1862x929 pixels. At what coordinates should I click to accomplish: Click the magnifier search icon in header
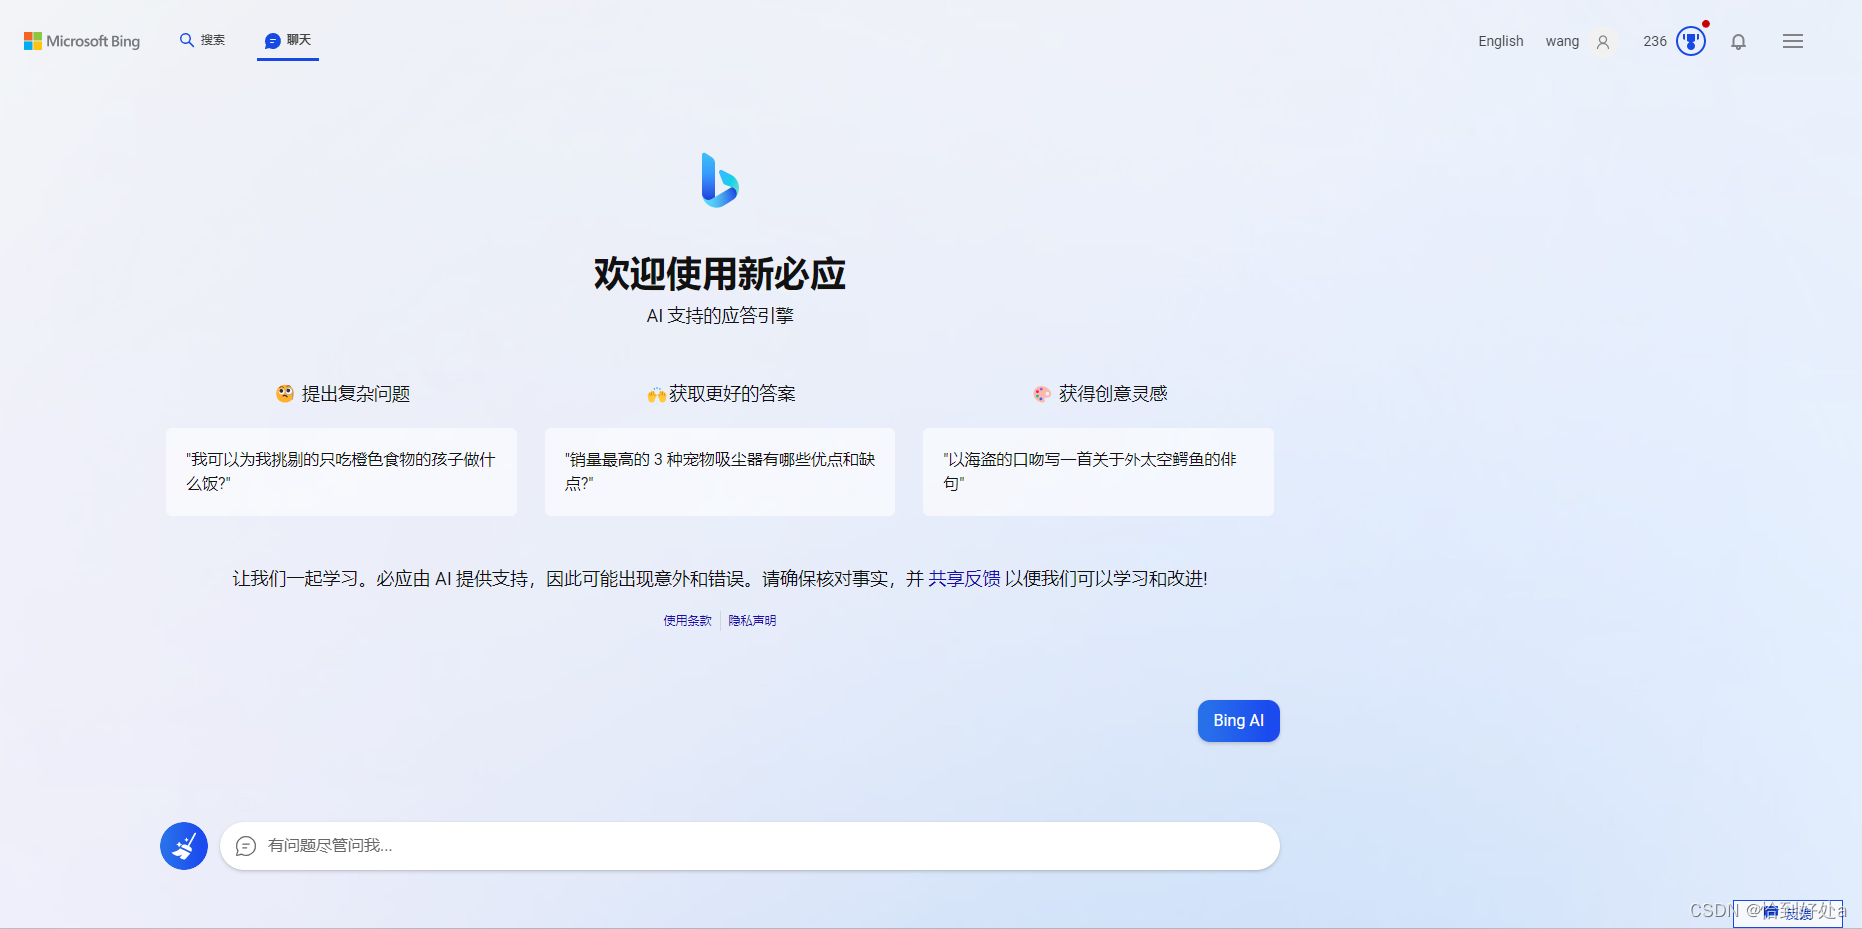point(187,40)
